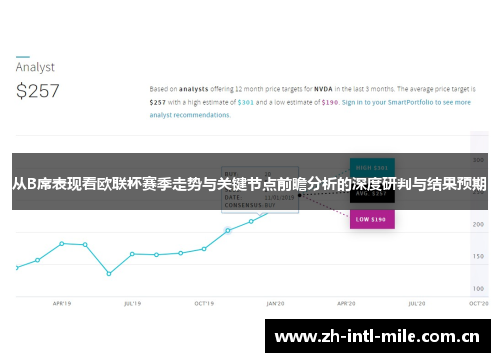The width and height of the screenshot is (500, 362).
Task: Click the lowest chart data point near JUN'19
Action: click(109, 274)
